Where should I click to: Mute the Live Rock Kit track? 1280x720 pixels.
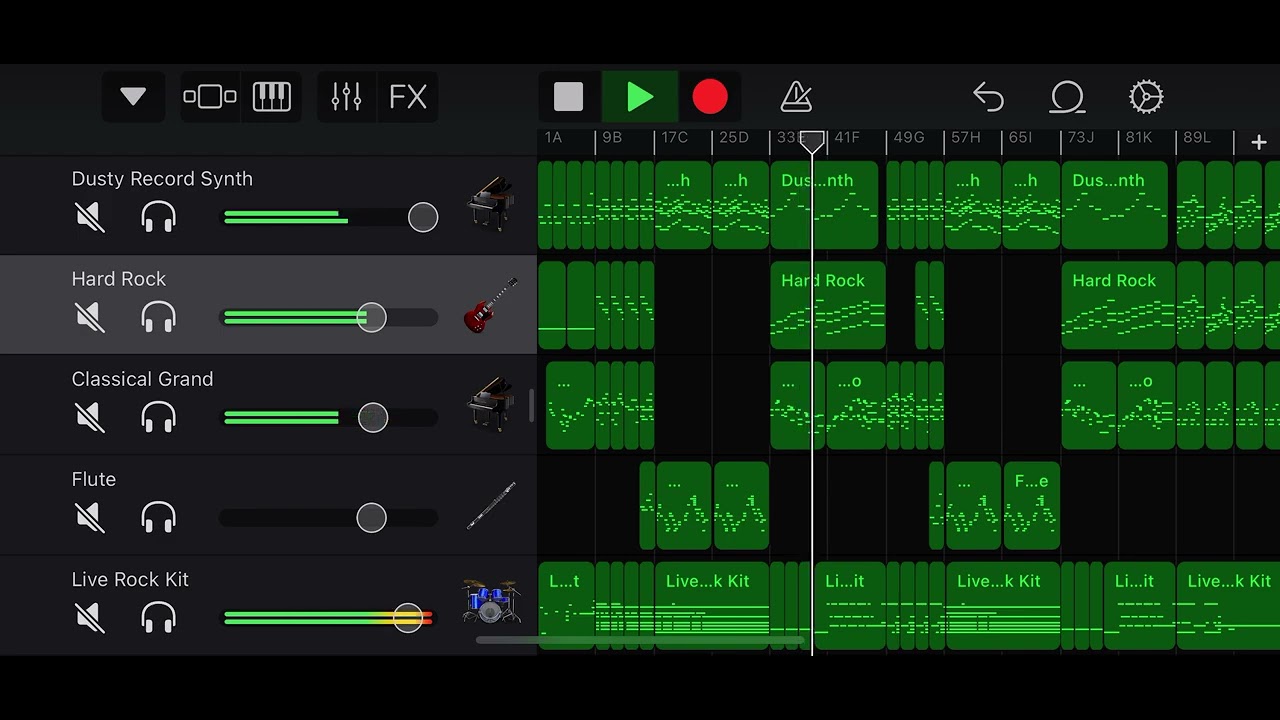(90, 617)
